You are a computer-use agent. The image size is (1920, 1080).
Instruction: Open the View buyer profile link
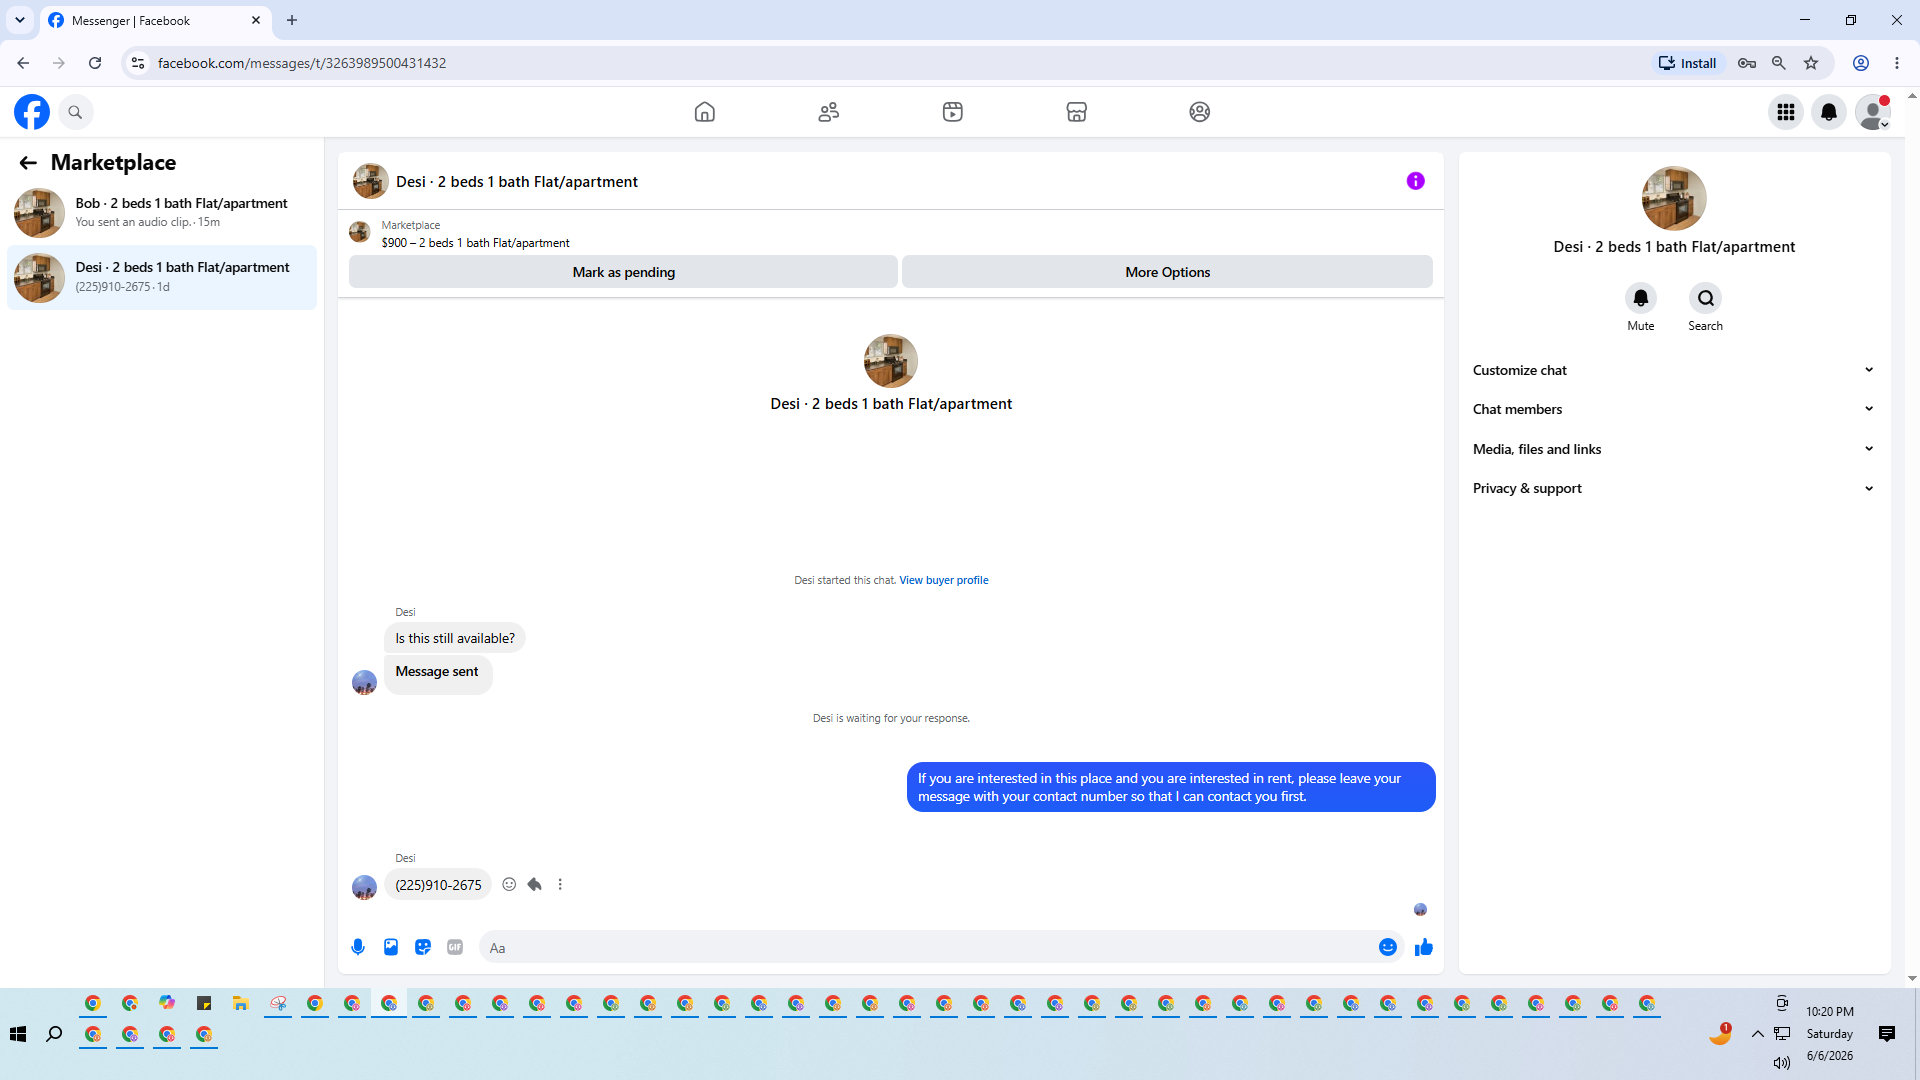click(x=944, y=580)
